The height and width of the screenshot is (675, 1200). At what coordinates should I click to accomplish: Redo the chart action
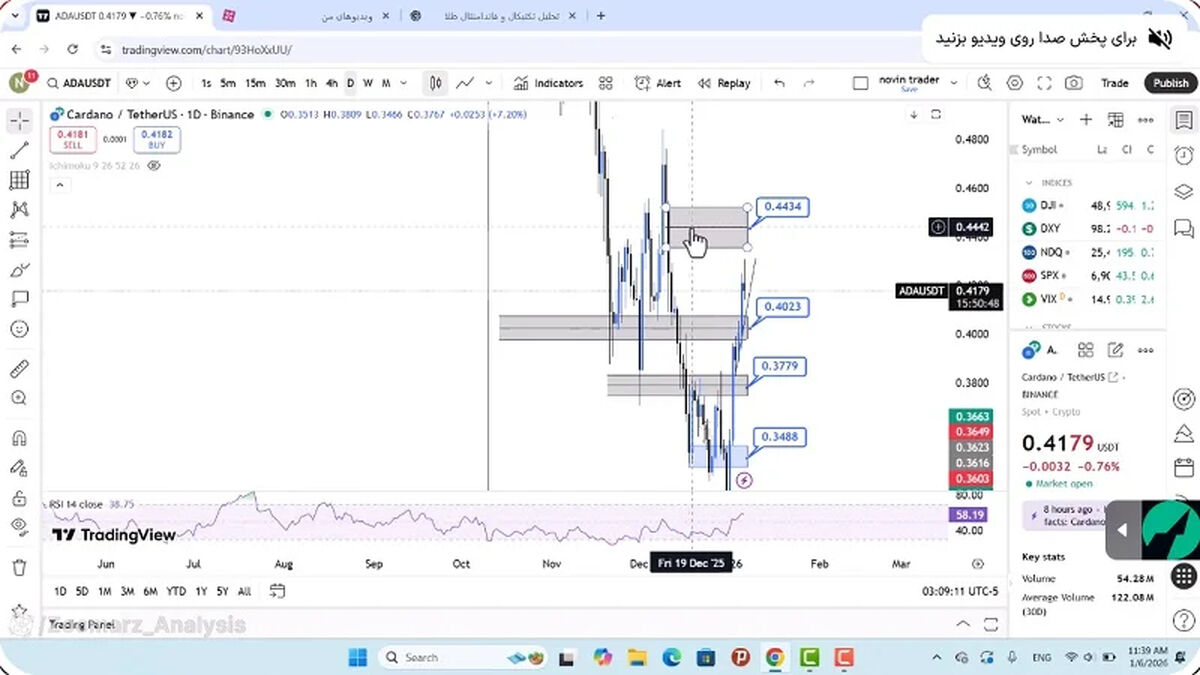click(x=809, y=83)
